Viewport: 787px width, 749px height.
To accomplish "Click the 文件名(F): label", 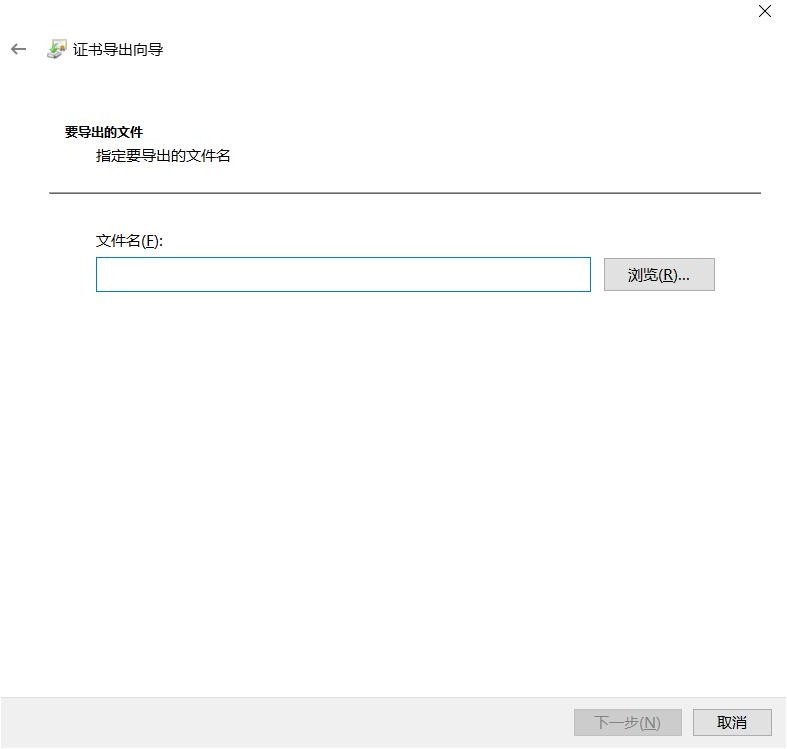I will point(129,240).
